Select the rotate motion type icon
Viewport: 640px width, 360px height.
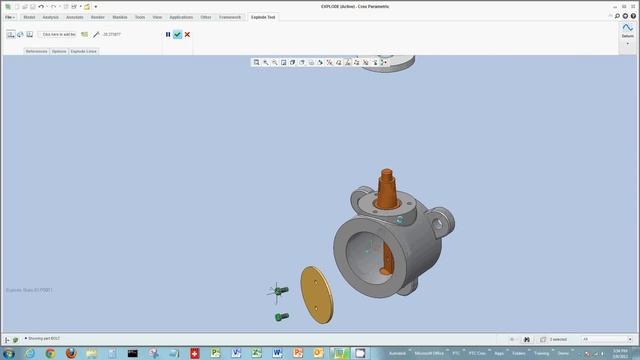coord(20,34)
